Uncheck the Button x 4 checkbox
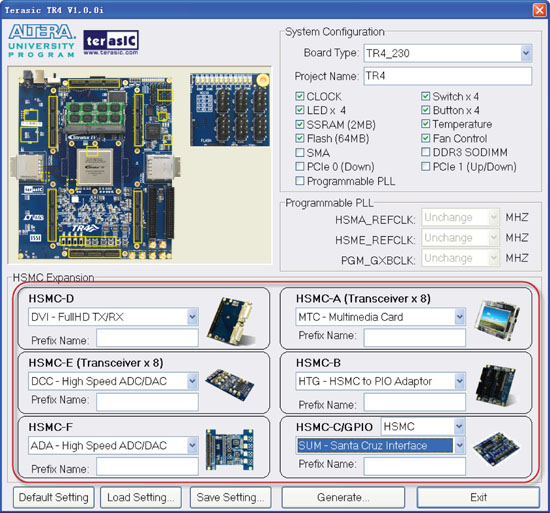550x513 pixels. coord(425,110)
